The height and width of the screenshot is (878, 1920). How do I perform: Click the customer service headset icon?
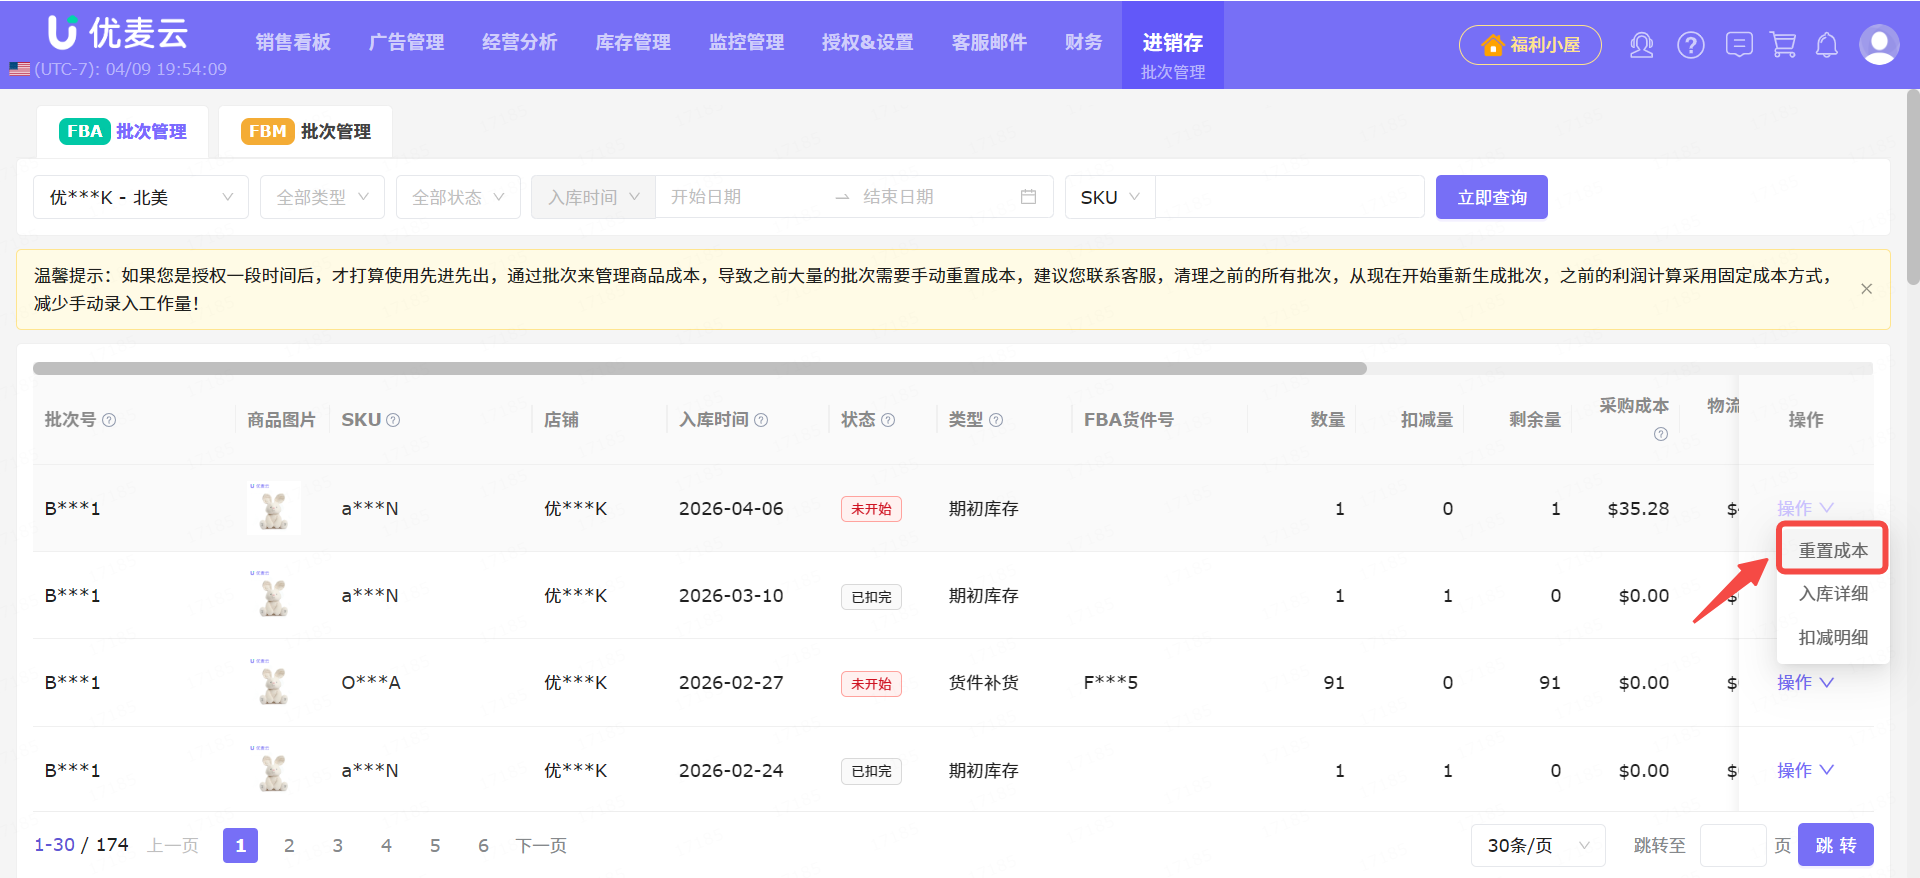coord(1641,45)
